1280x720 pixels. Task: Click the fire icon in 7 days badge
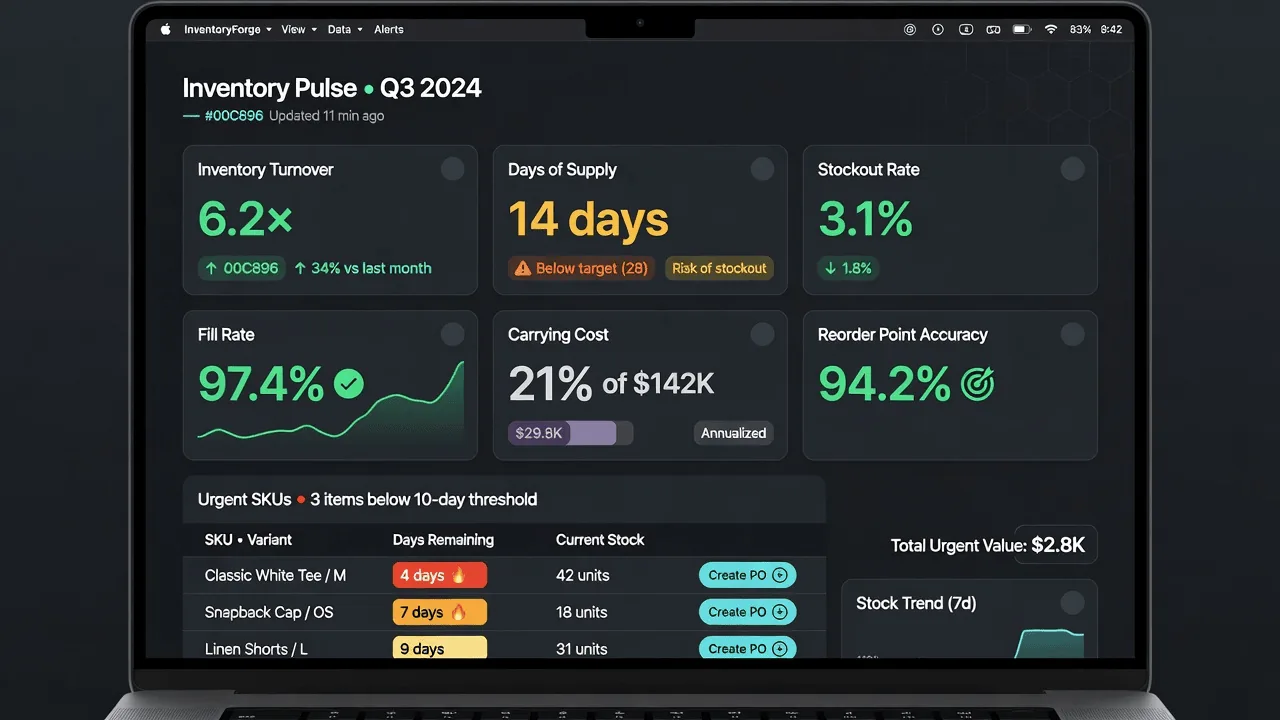point(458,612)
